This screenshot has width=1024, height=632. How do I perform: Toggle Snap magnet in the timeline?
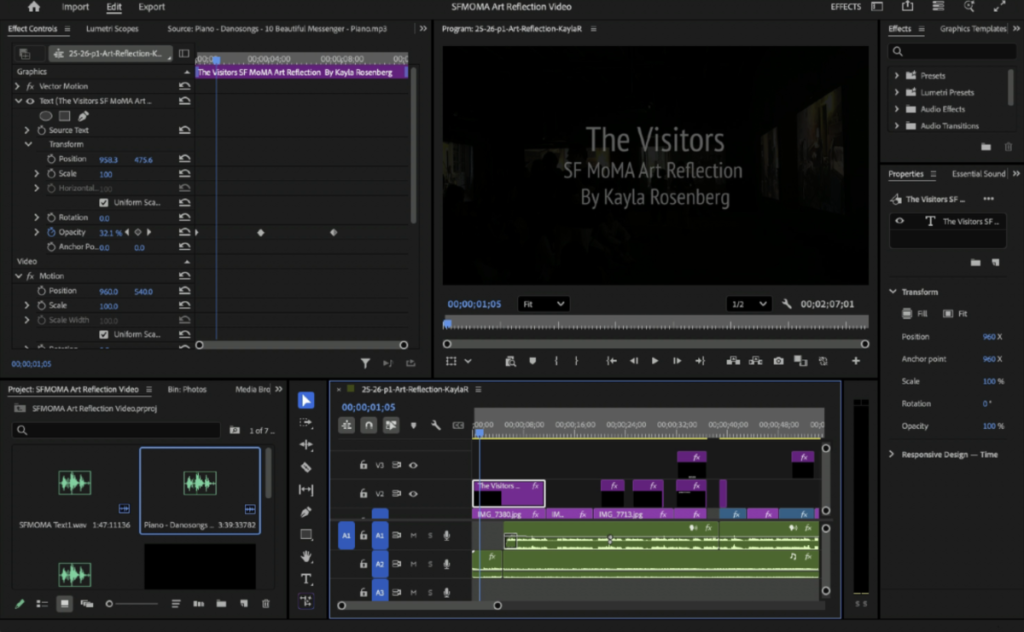(369, 425)
